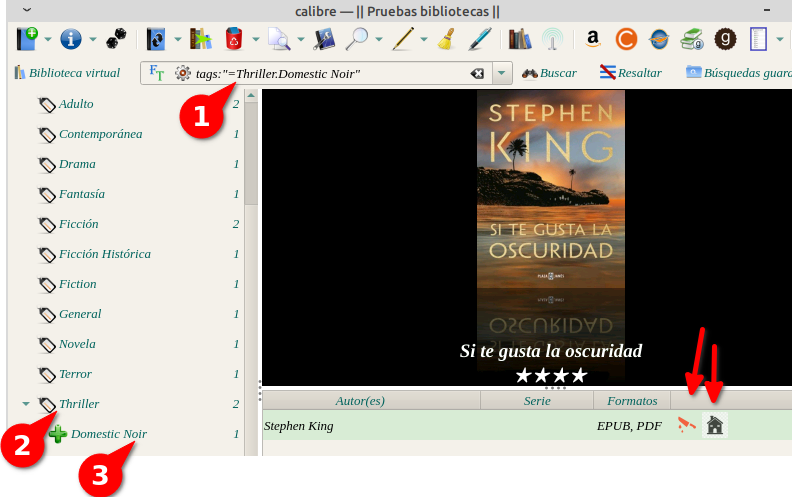The image size is (792, 497).
Task: Click scroll up arrow of tag browser
Action: (x=251, y=95)
